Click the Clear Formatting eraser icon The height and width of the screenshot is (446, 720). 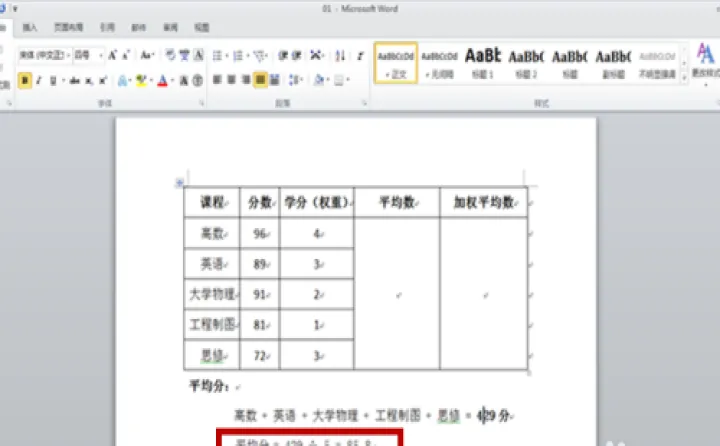(170, 55)
